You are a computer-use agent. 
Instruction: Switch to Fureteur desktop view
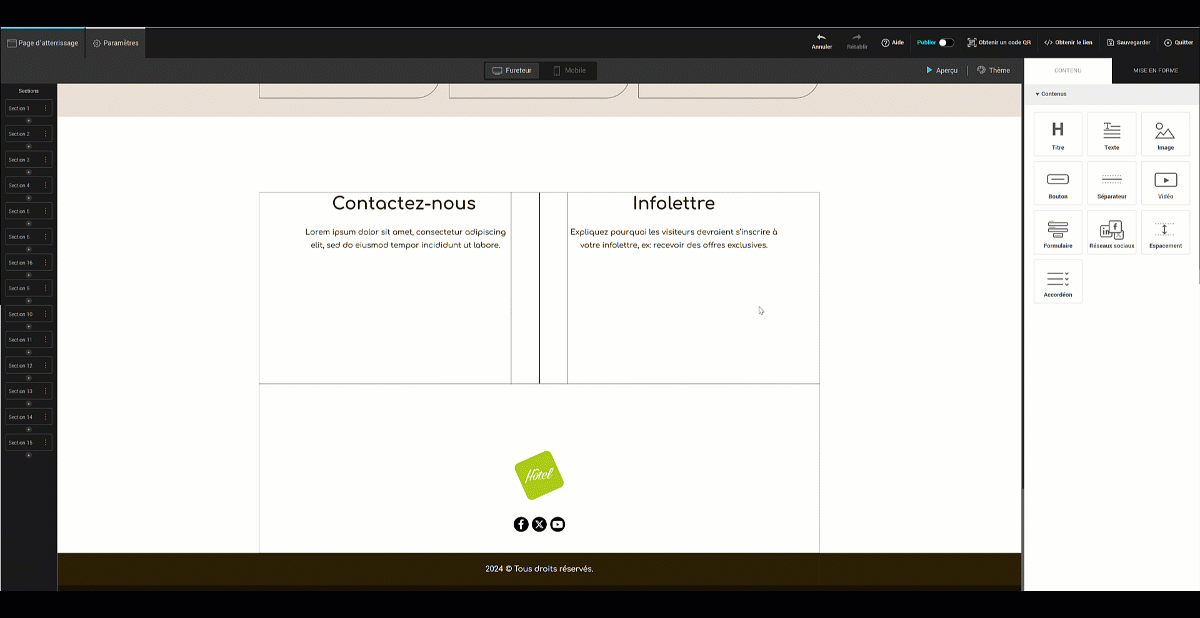(x=512, y=70)
